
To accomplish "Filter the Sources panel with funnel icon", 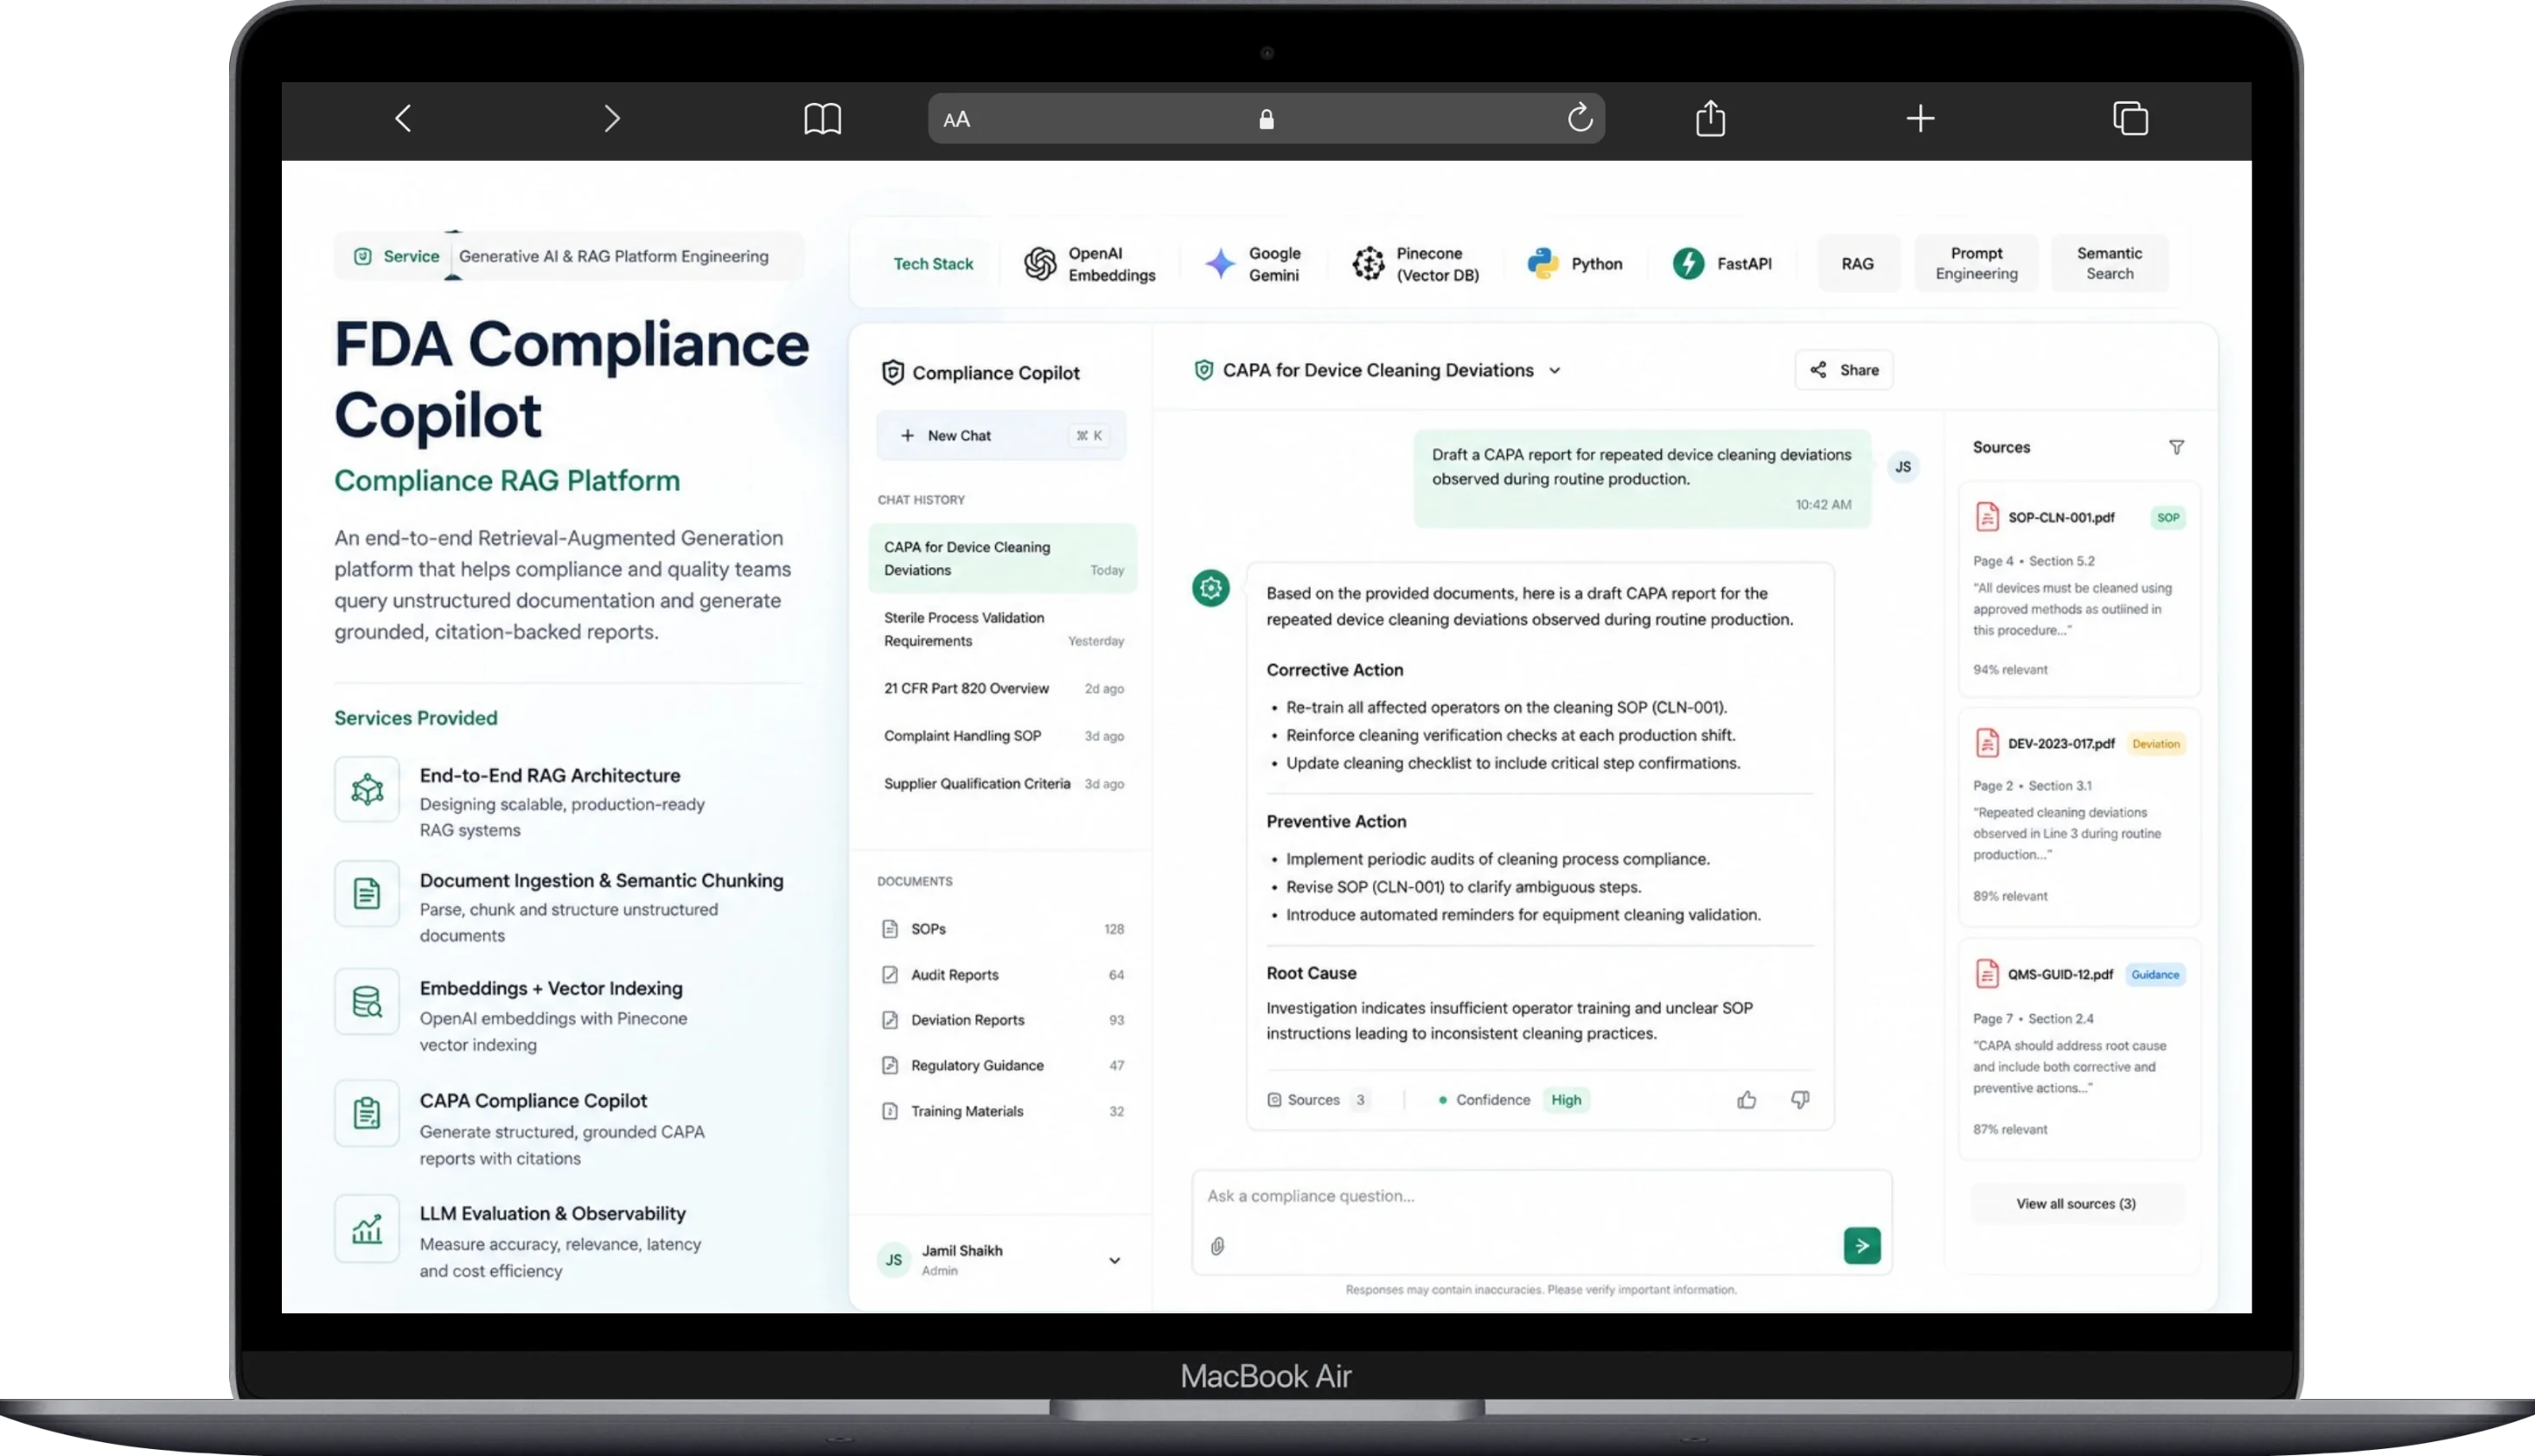I will (x=2176, y=447).
